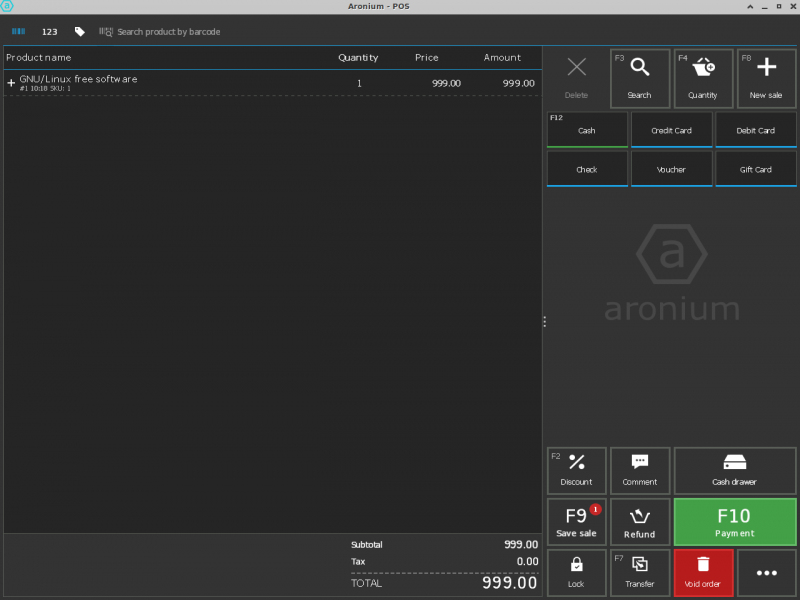
Task: Lock the POS screen
Action: 576,573
